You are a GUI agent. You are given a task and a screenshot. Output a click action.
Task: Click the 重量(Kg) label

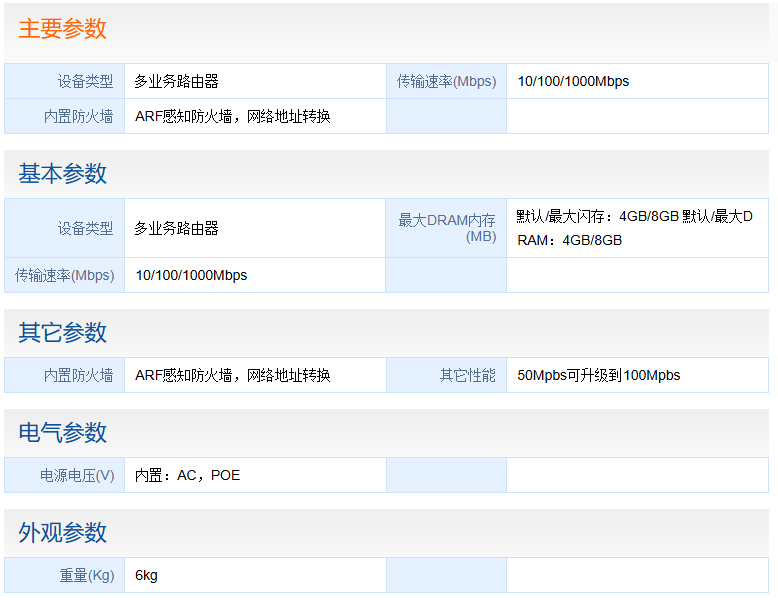[x=87, y=576]
